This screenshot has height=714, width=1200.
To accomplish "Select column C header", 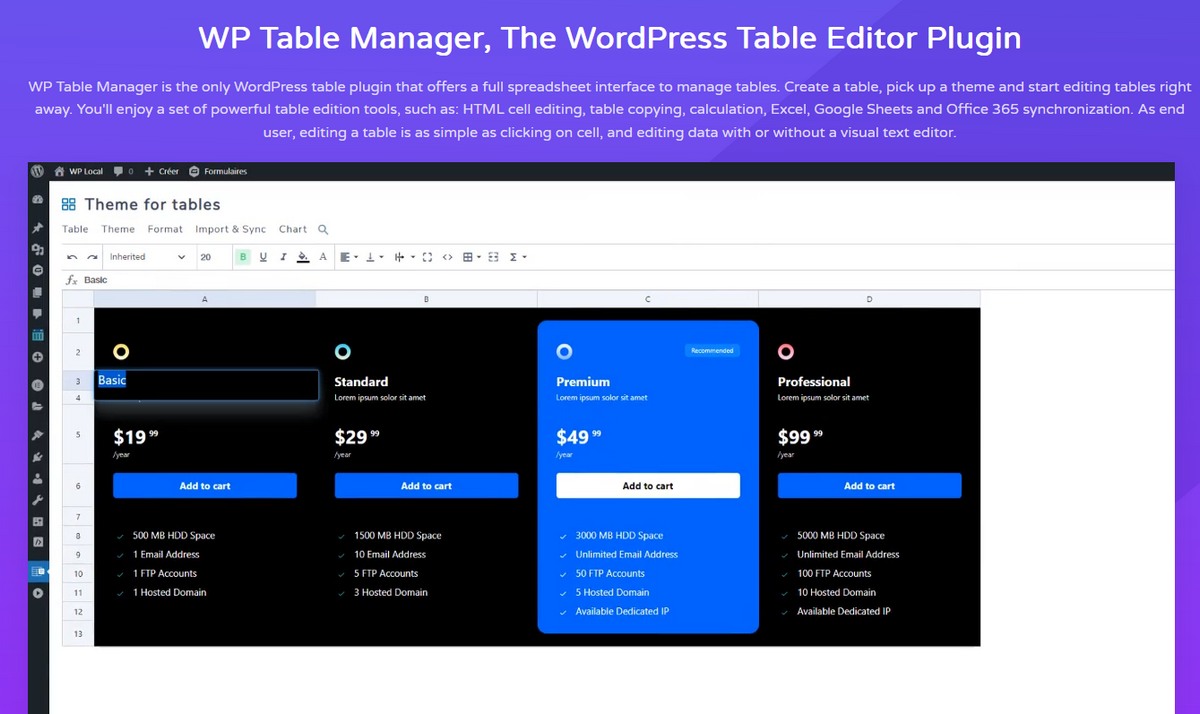I will tap(648, 299).
